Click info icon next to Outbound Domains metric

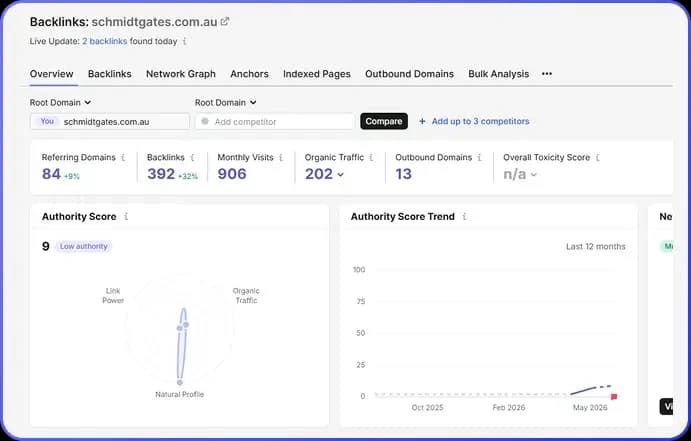[479, 158]
